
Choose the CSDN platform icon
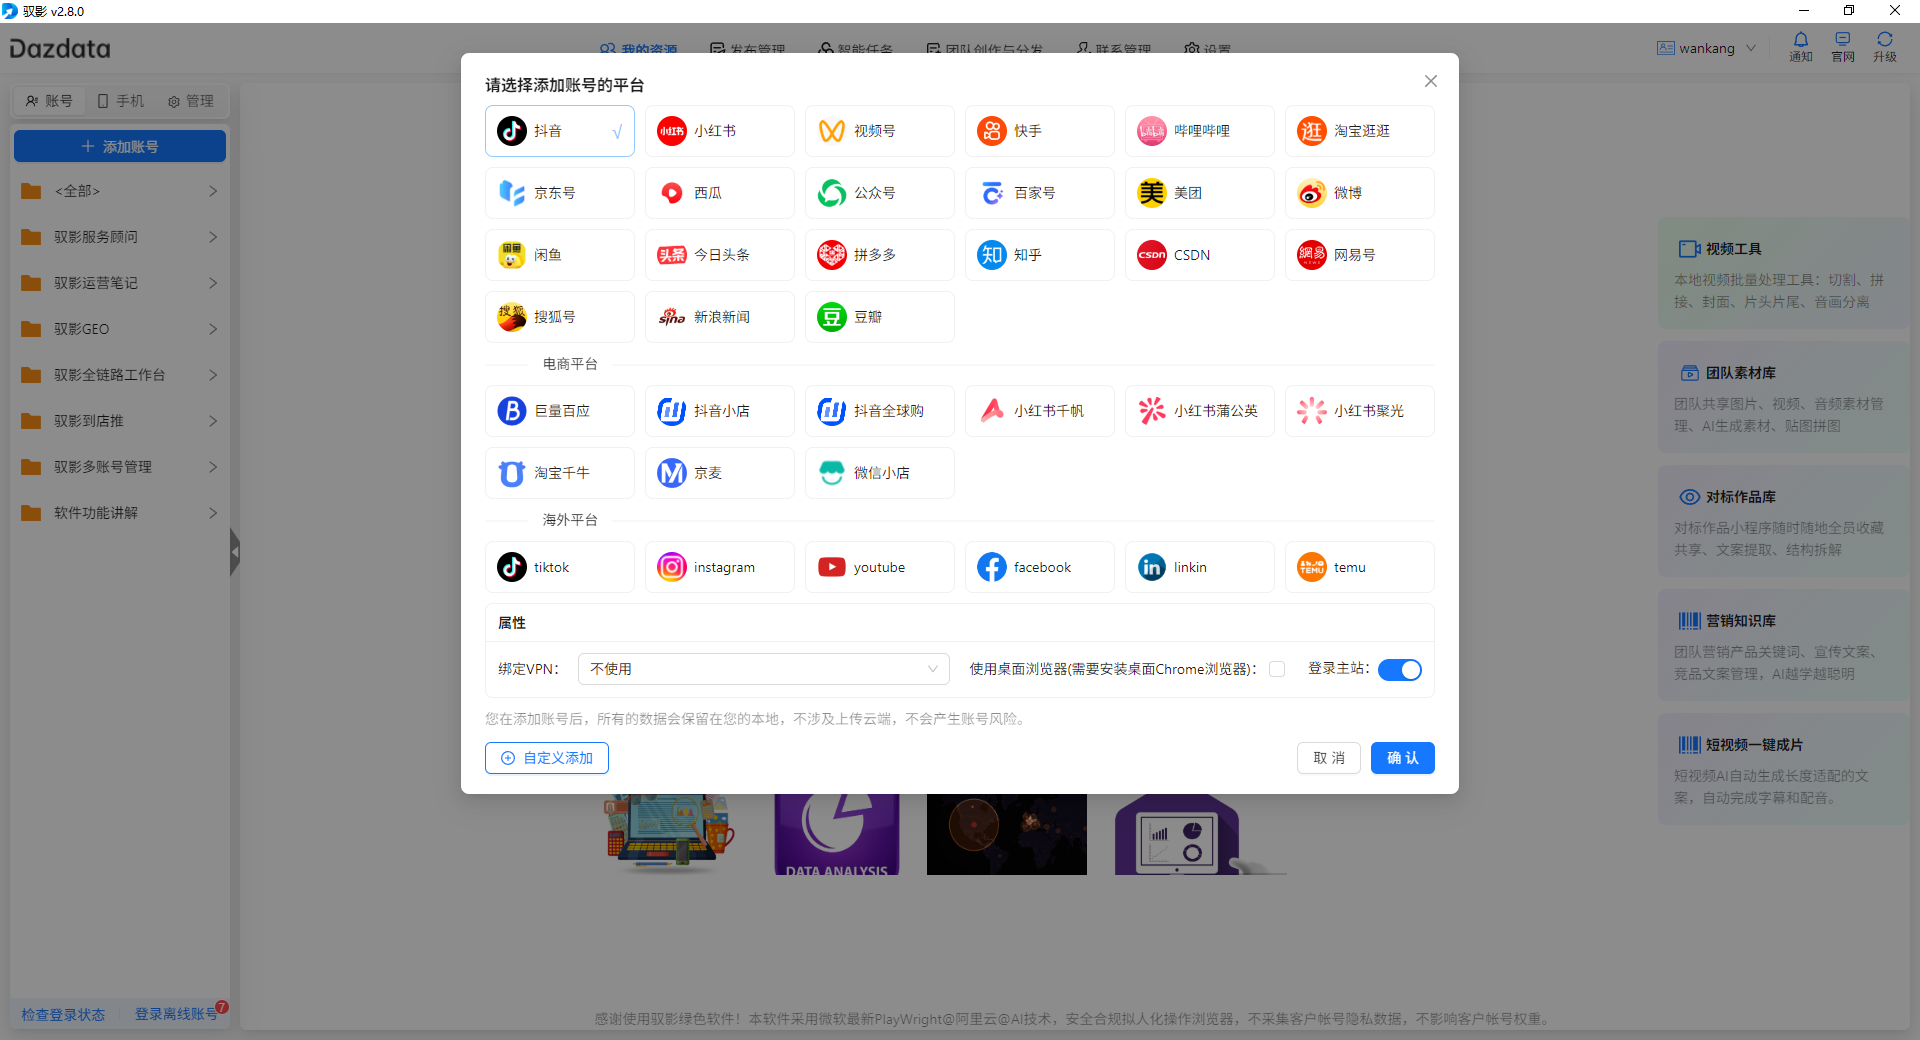click(x=1152, y=255)
